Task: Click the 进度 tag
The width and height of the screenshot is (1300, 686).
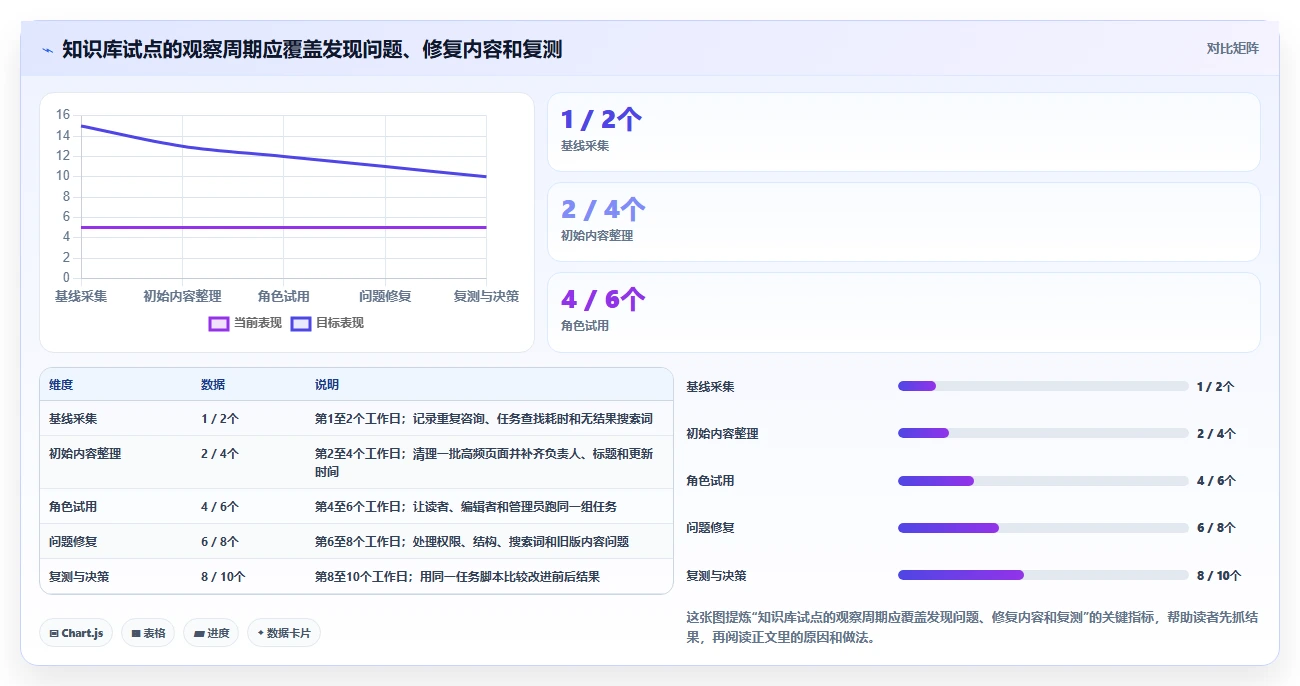Action: tap(211, 633)
